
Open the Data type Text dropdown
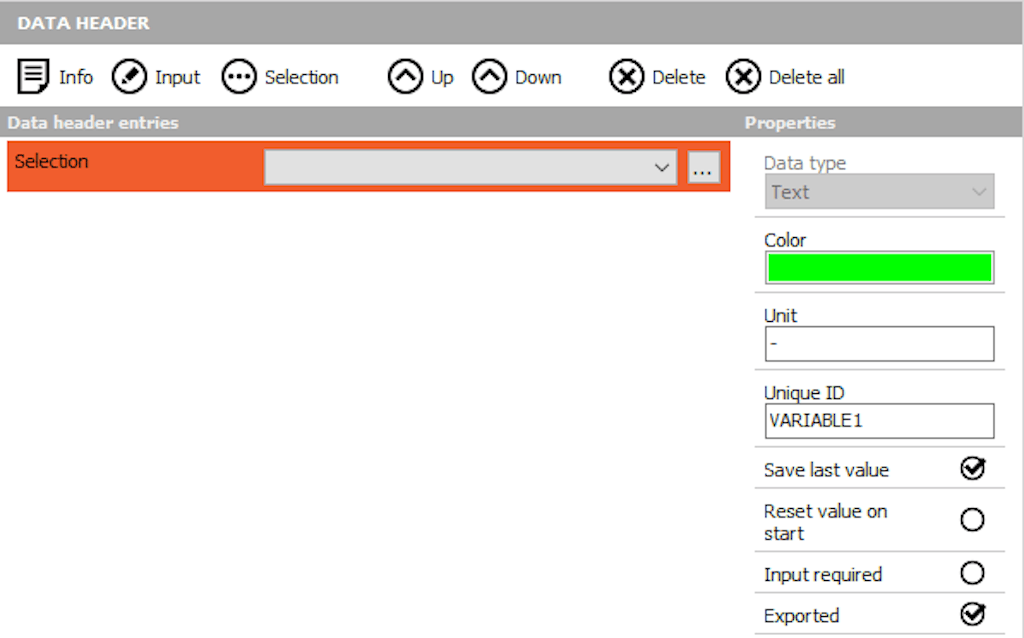879,191
